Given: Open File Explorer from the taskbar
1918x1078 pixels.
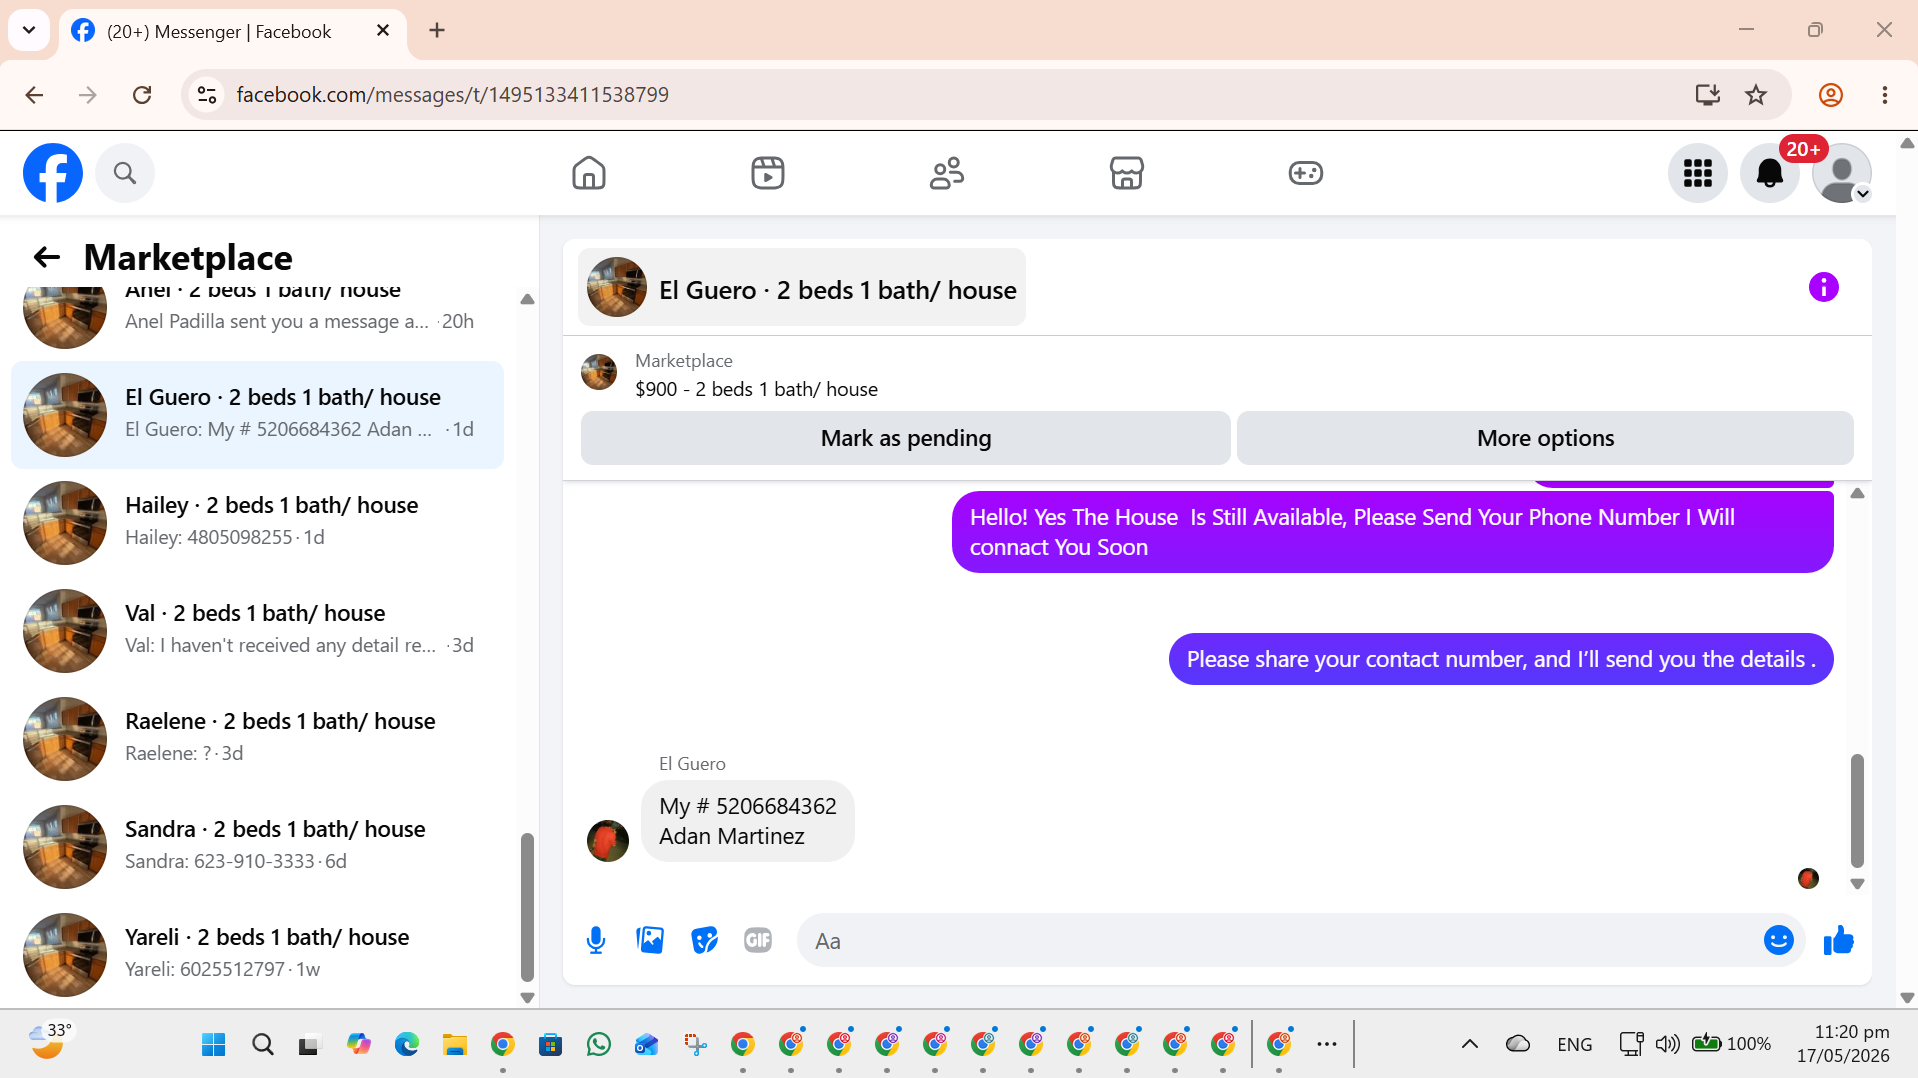Looking at the screenshot, I should (x=455, y=1045).
